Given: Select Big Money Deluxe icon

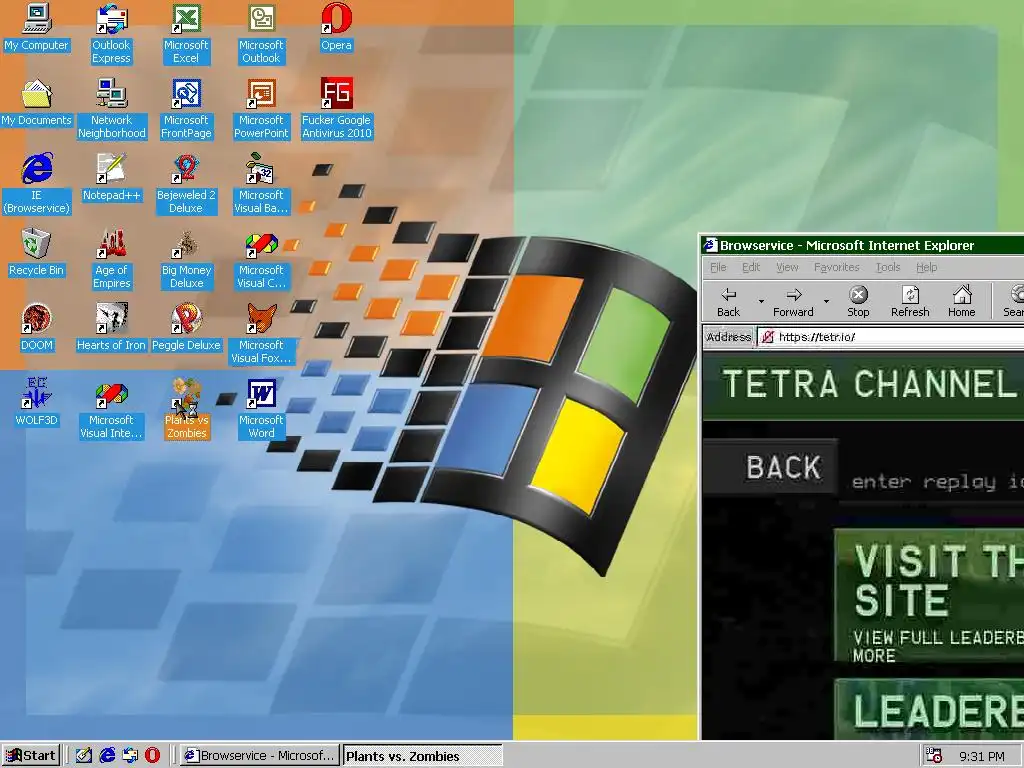Looking at the screenshot, I should click(x=186, y=258).
